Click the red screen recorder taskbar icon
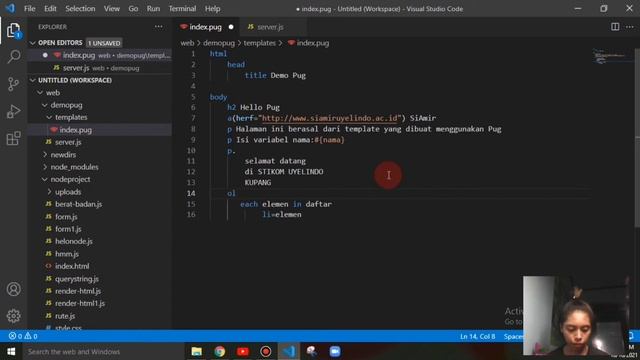 266,351
